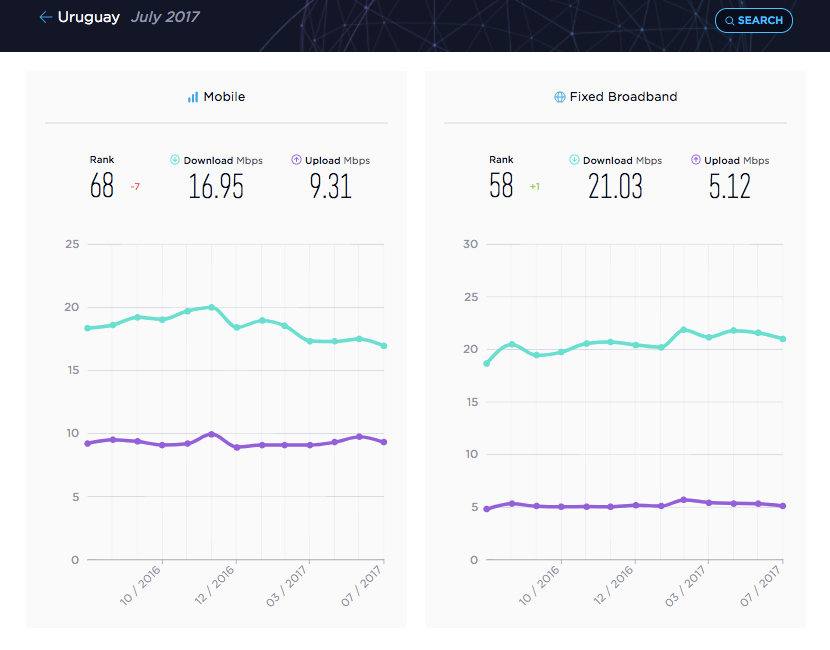The width and height of the screenshot is (830, 650).
Task: Click the Fixed Broadband rank change +1
Action: (535, 187)
